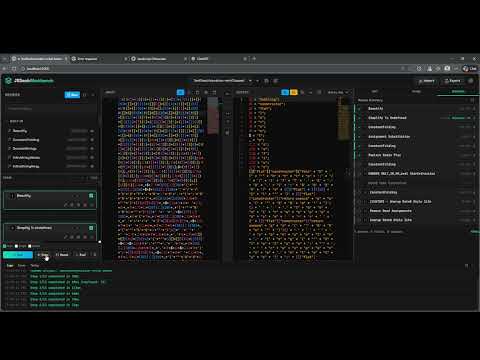Select the active green tab in right panel
The width and height of the screenshot is (480, 360).
click(x=458, y=91)
